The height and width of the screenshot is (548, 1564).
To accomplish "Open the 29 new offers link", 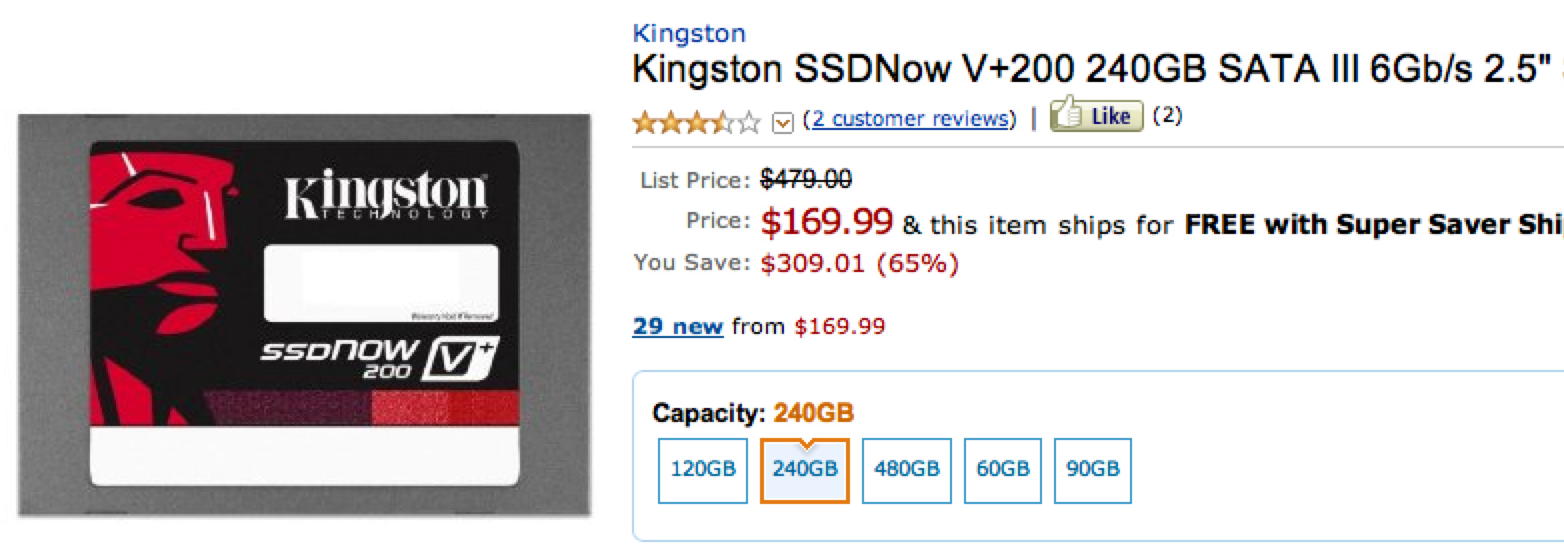I will pyautogui.click(x=677, y=326).
